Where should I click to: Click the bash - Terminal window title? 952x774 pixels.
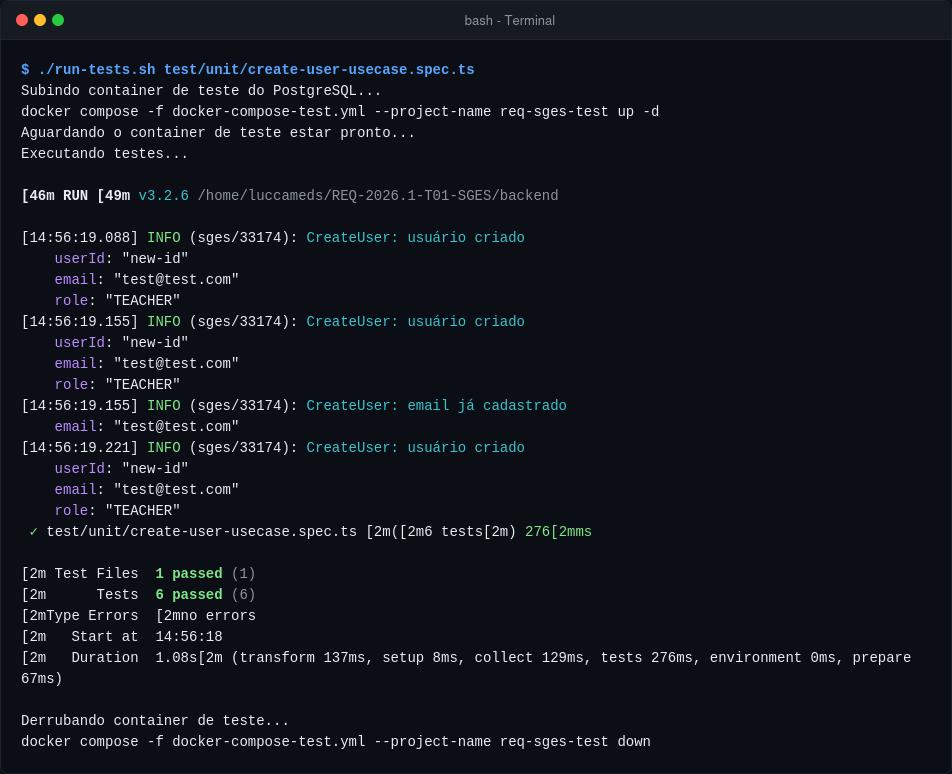point(509,21)
